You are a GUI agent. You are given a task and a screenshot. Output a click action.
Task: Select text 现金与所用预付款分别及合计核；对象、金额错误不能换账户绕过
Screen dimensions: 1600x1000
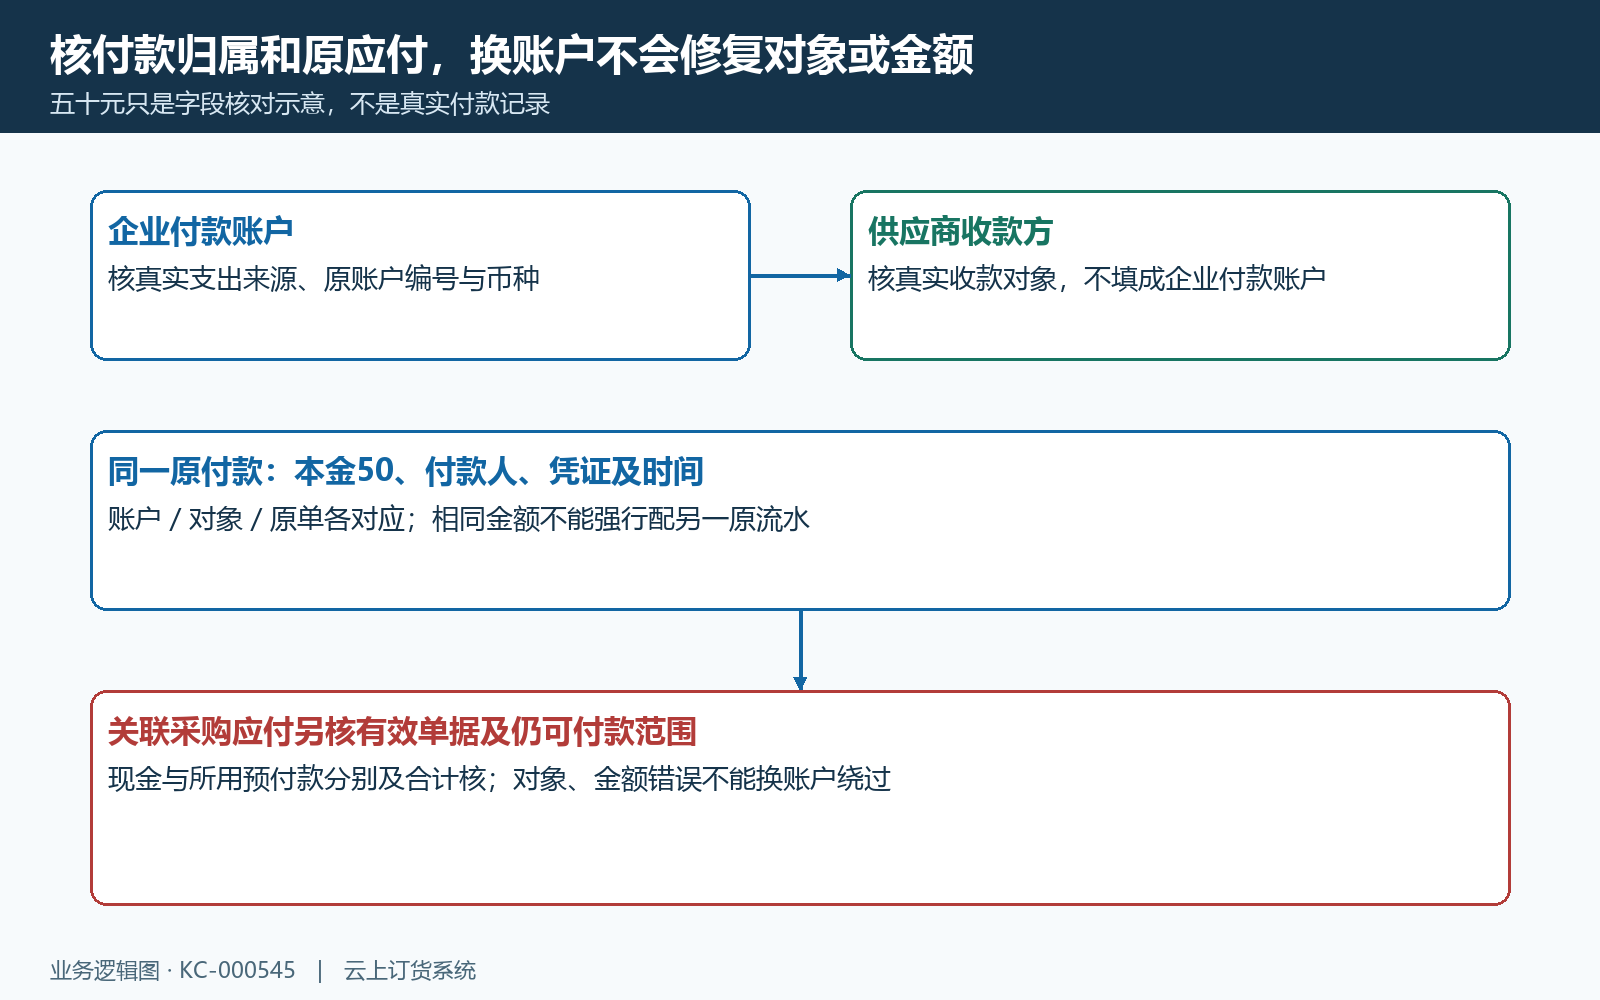click(499, 778)
